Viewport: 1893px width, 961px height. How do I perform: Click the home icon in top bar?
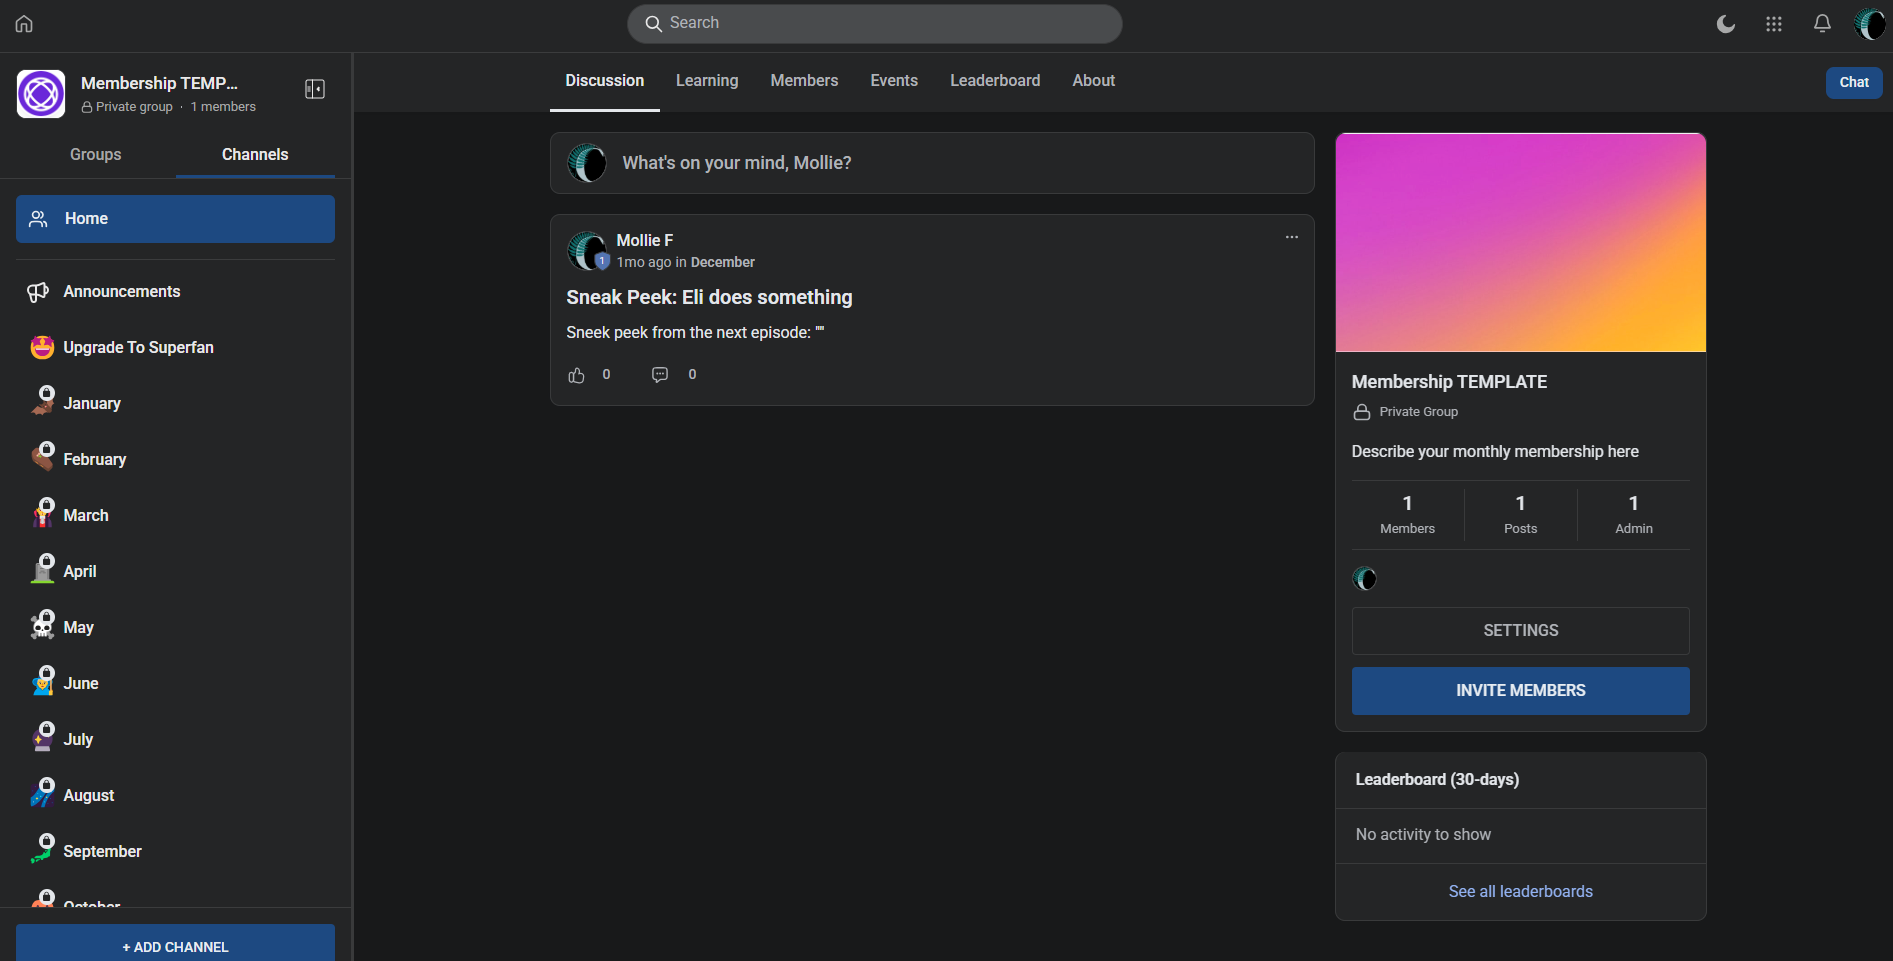click(24, 24)
